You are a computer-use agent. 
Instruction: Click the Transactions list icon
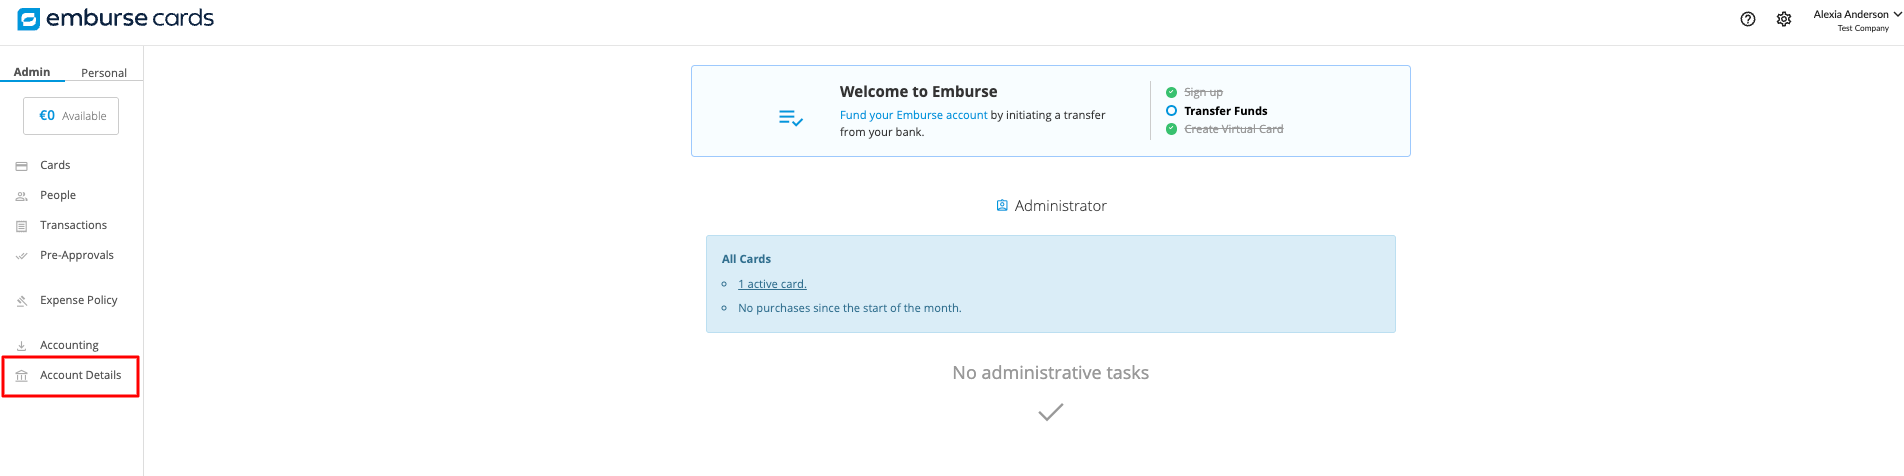[x=21, y=226]
